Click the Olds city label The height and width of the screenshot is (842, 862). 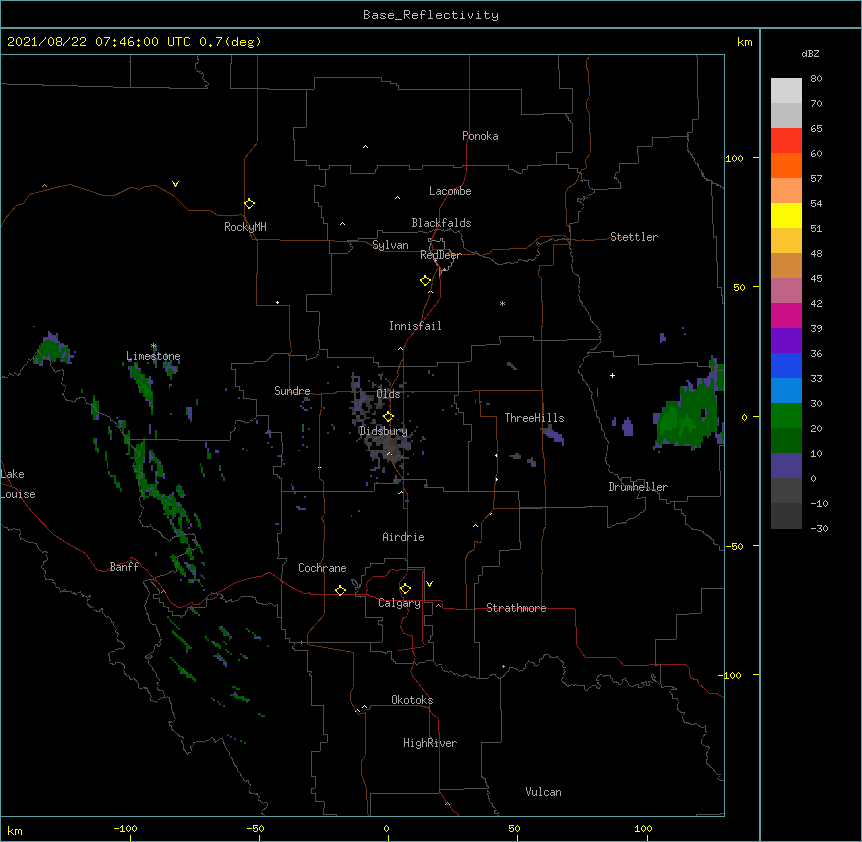point(388,394)
